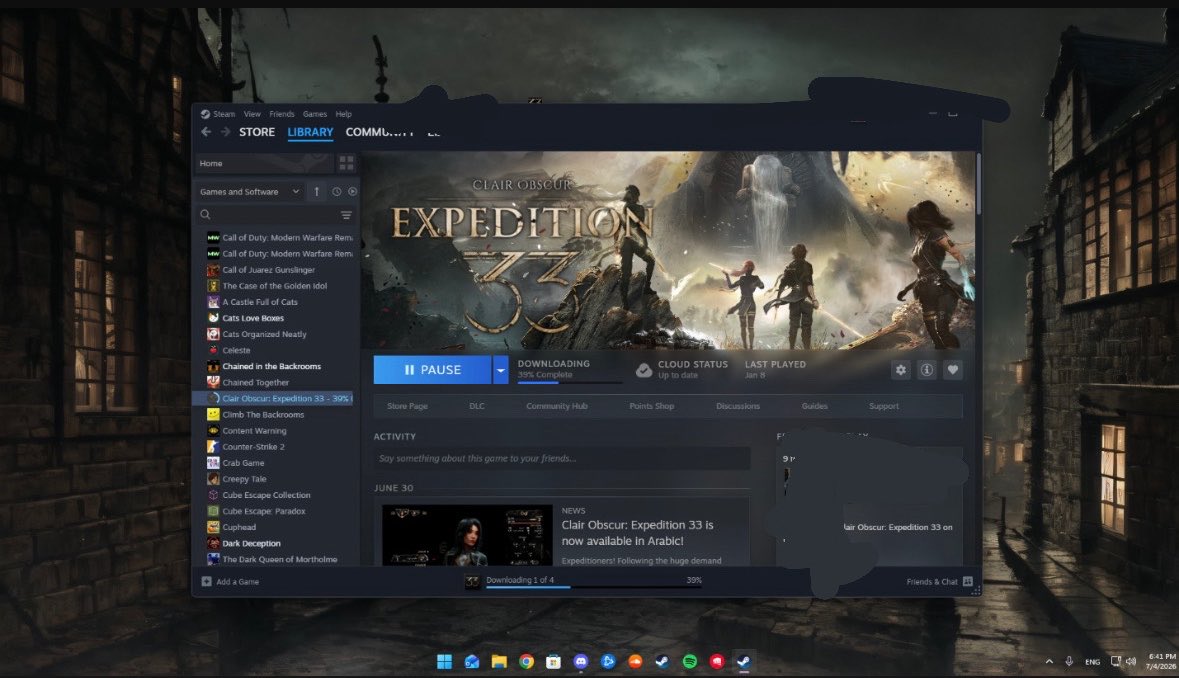Open the Steam menu
Viewport: 1179px width, 678px height.
pos(223,114)
